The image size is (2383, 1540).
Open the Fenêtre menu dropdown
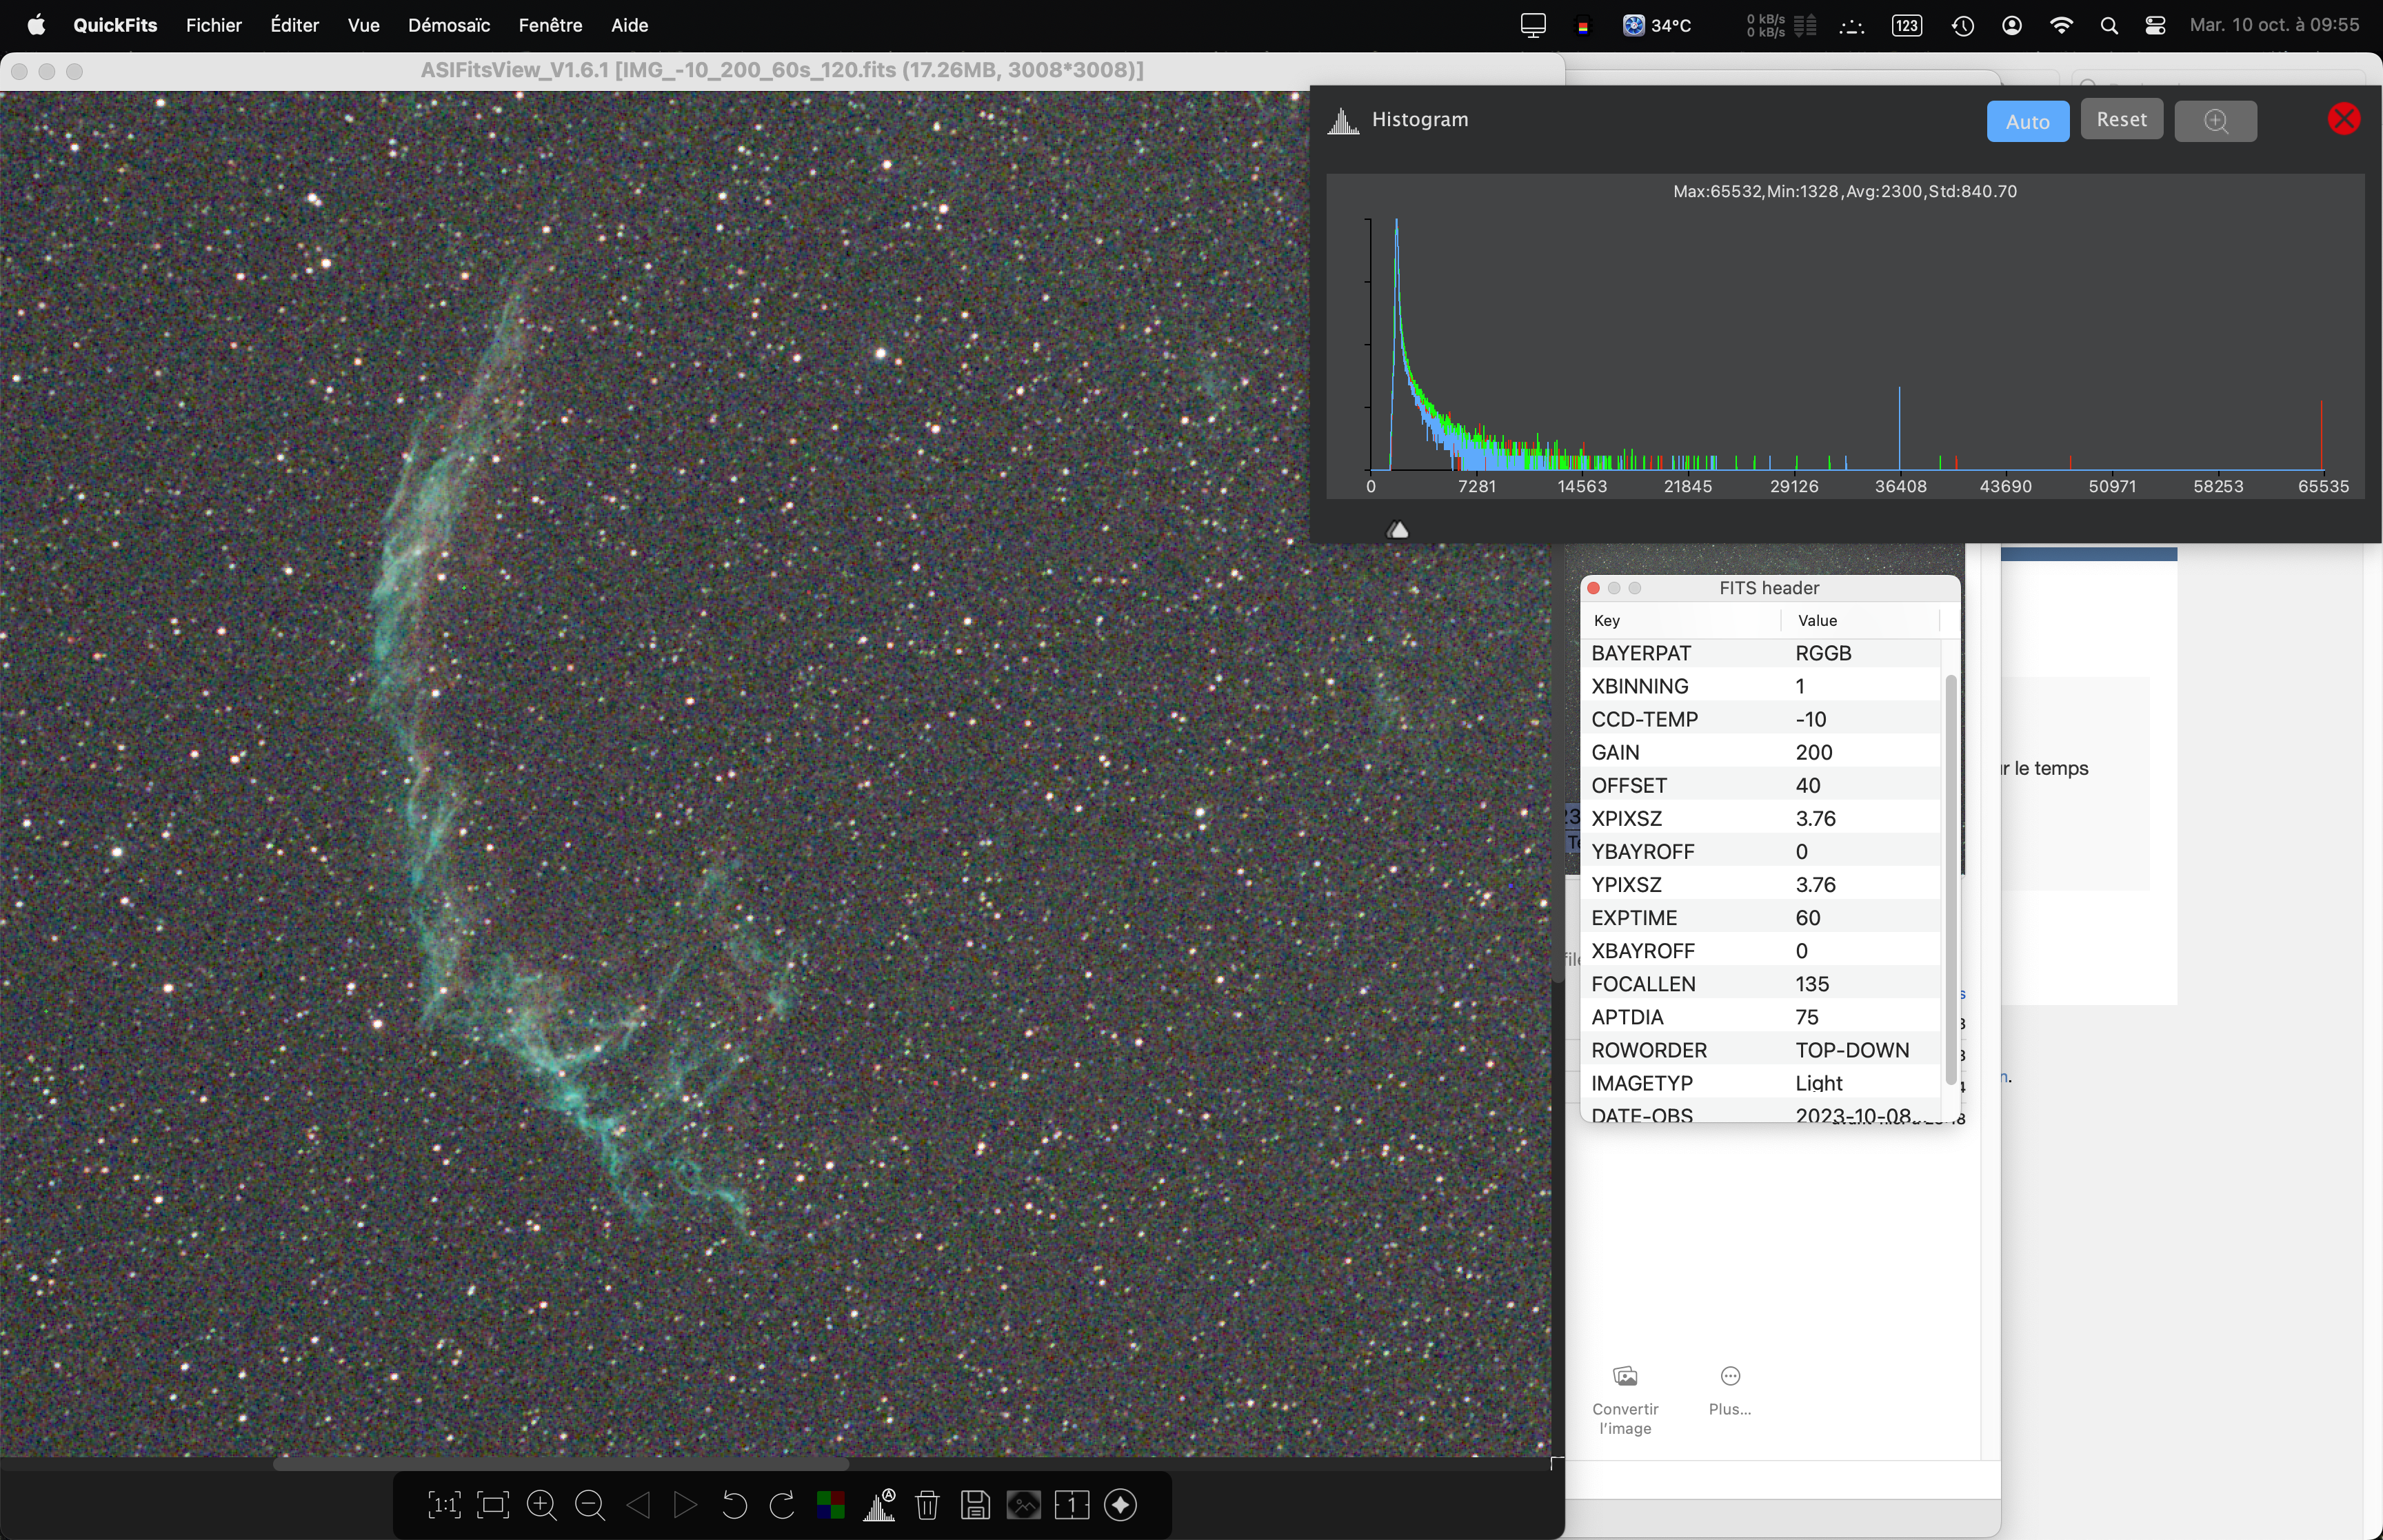550,25
